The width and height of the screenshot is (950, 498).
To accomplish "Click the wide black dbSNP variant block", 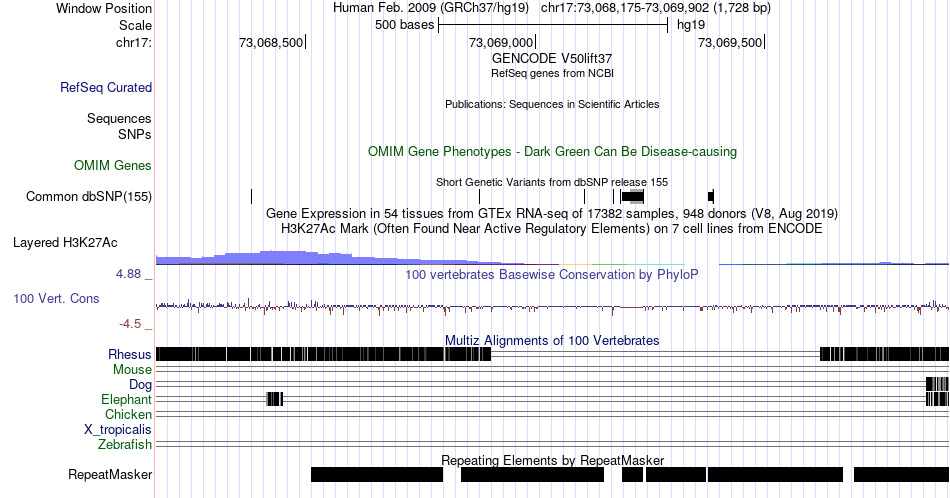I will (633, 196).
